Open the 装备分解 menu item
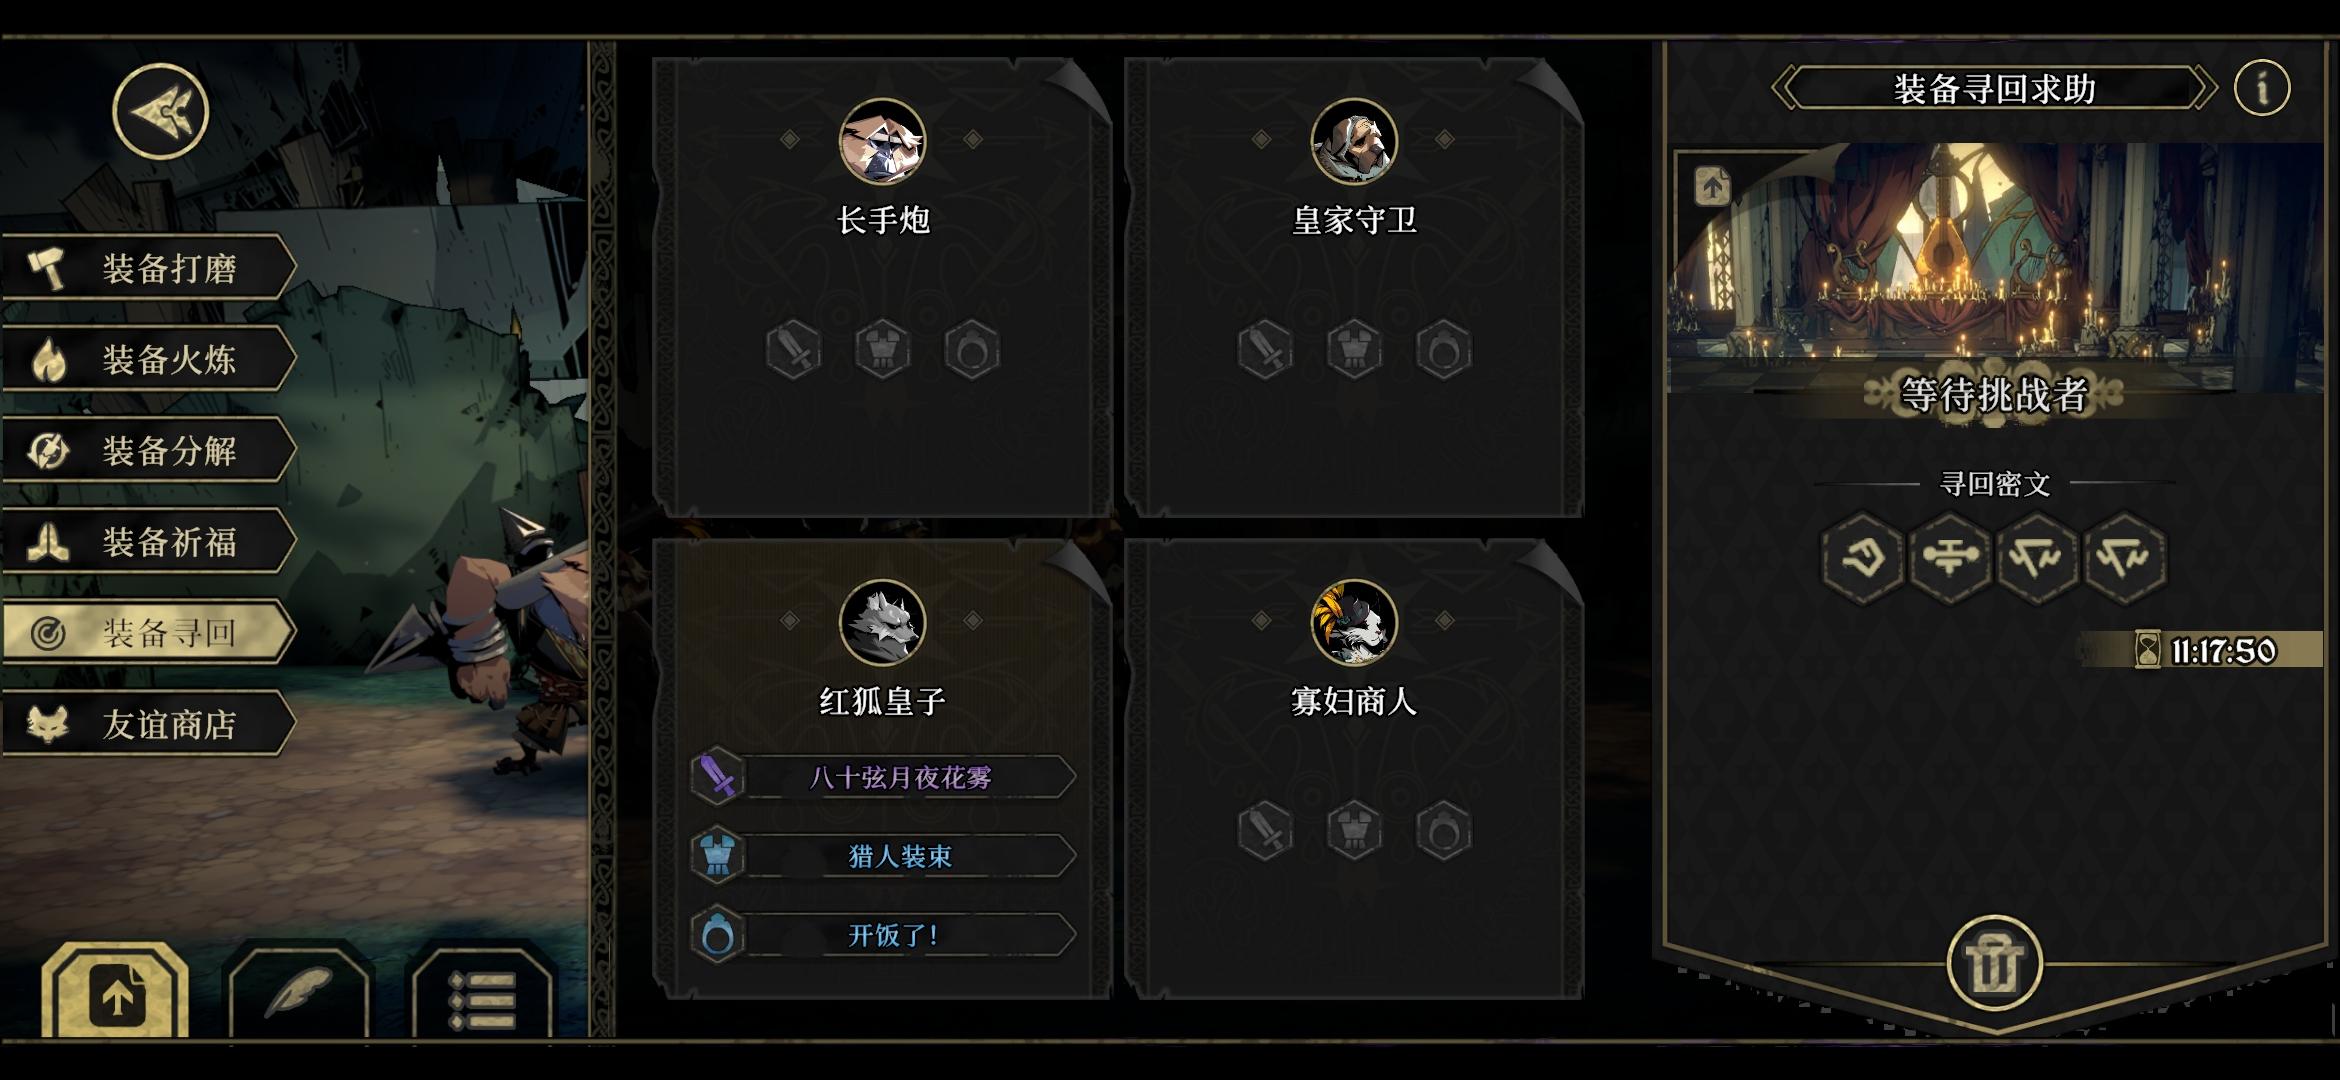 149,450
